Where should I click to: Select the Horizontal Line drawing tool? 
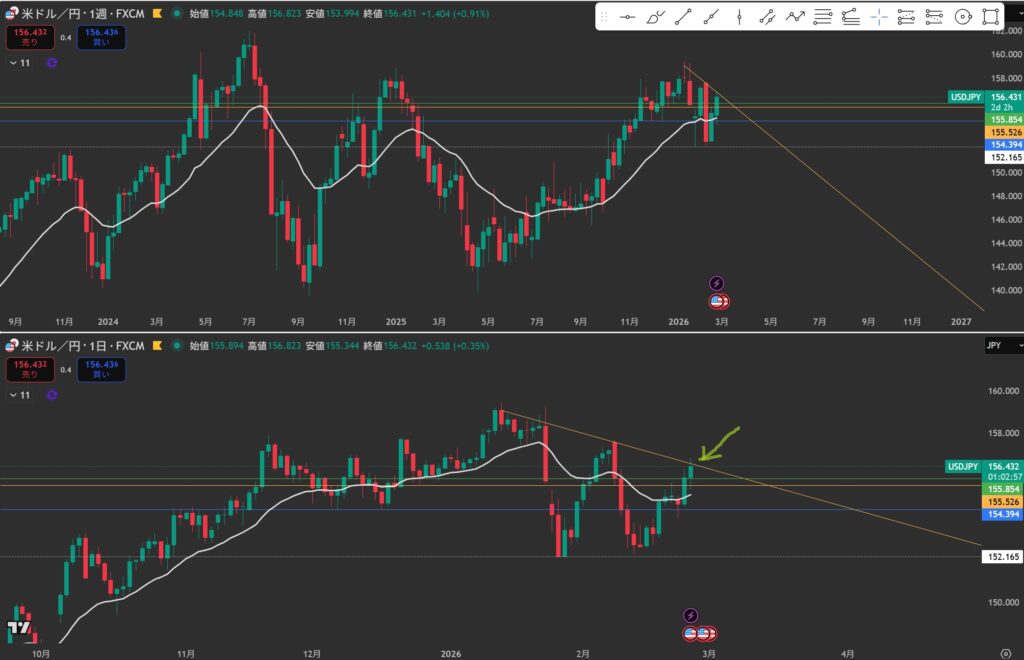pos(627,17)
